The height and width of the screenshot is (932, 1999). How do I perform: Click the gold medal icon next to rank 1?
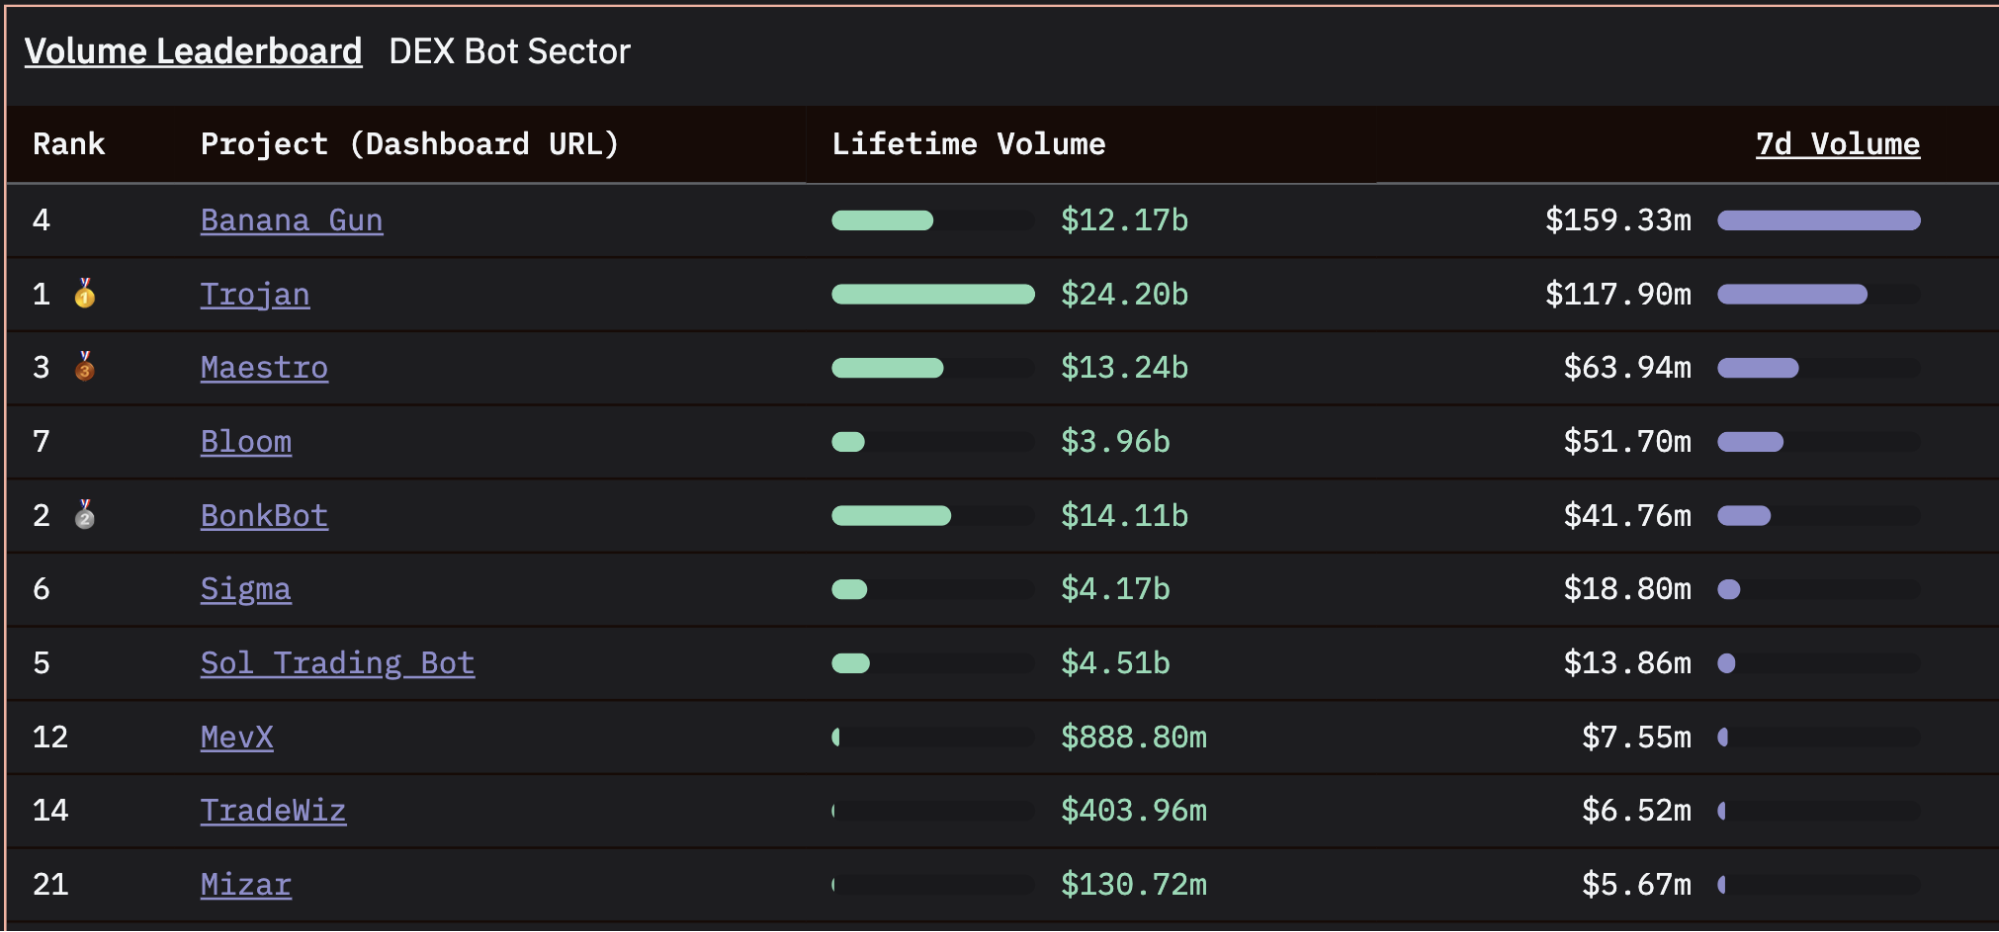click(x=85, y=293)
